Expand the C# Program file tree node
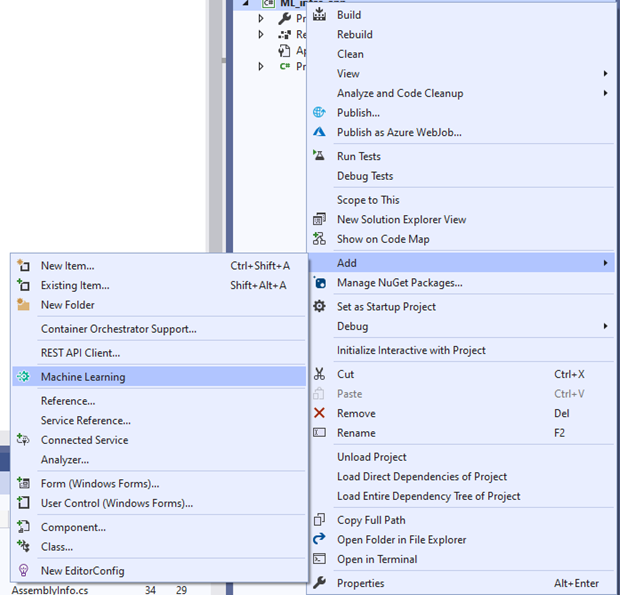This screenshot has width=620, height=595. 261,66
